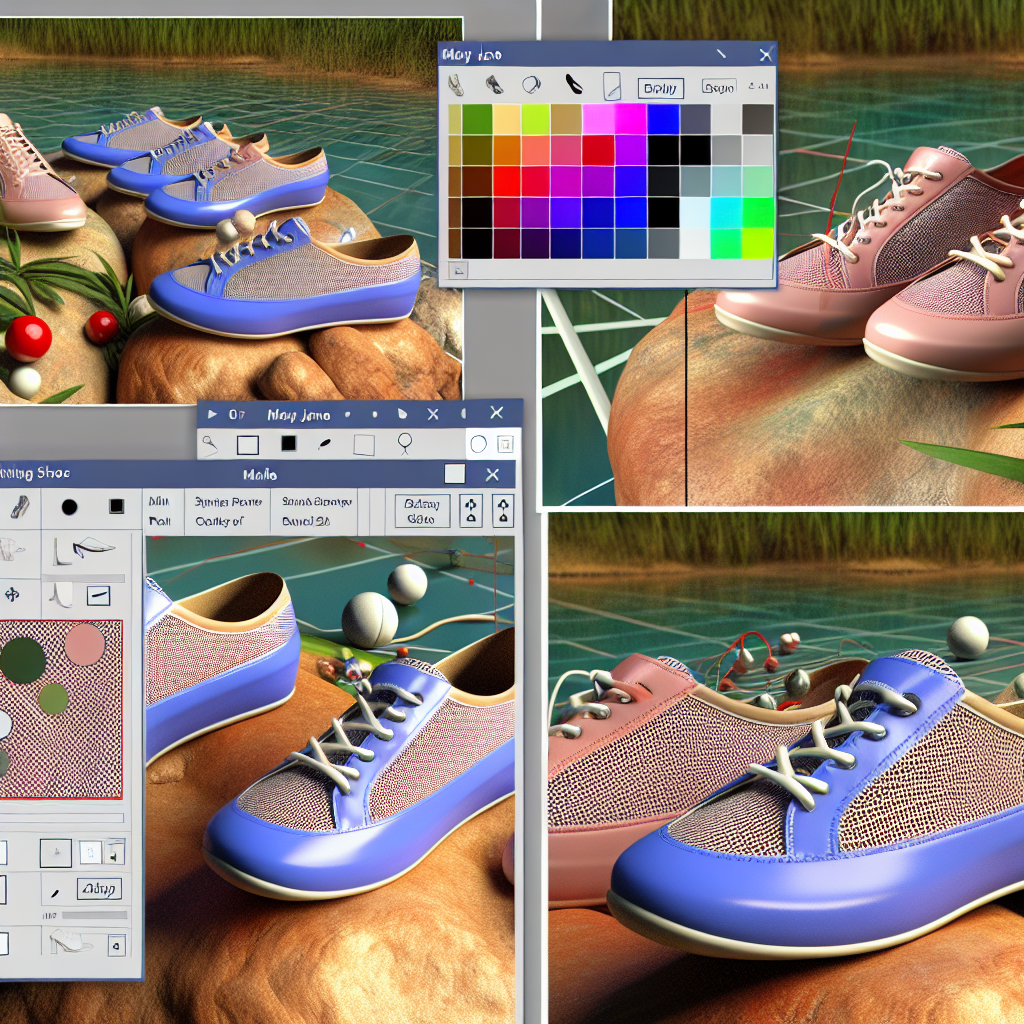Toggle the white circle option in small toolbar
This screenshot has width=1024, height=1024.
478,444
